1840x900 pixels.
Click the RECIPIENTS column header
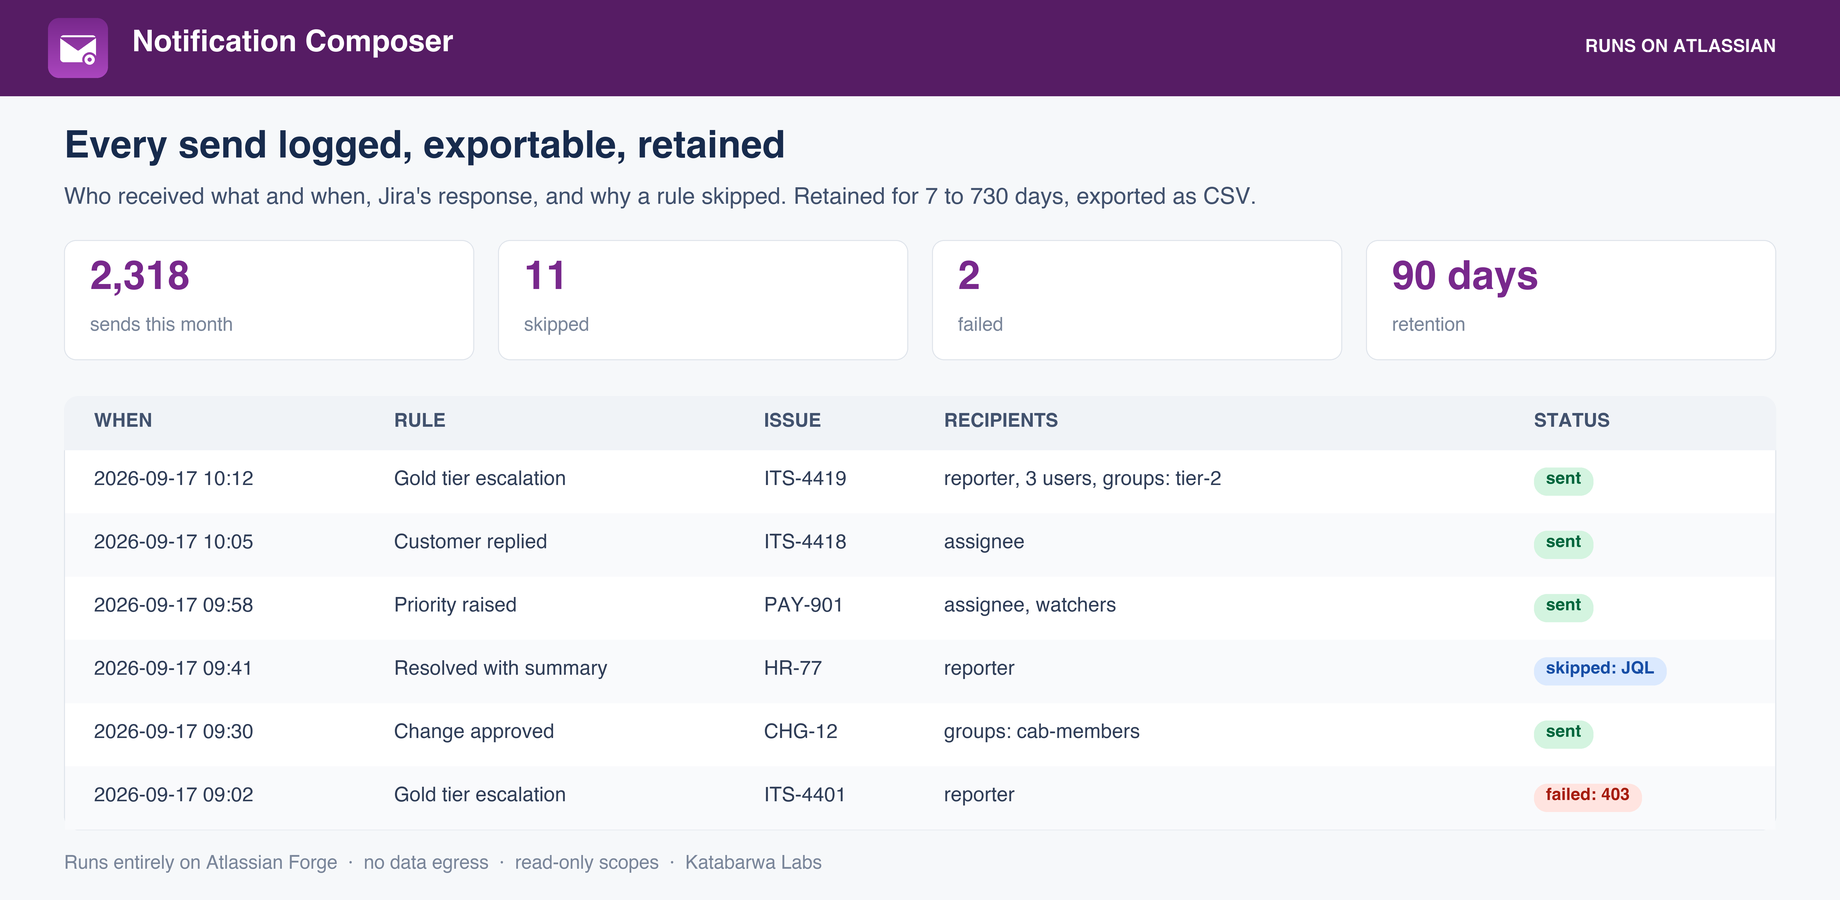tap(1001, 421)
